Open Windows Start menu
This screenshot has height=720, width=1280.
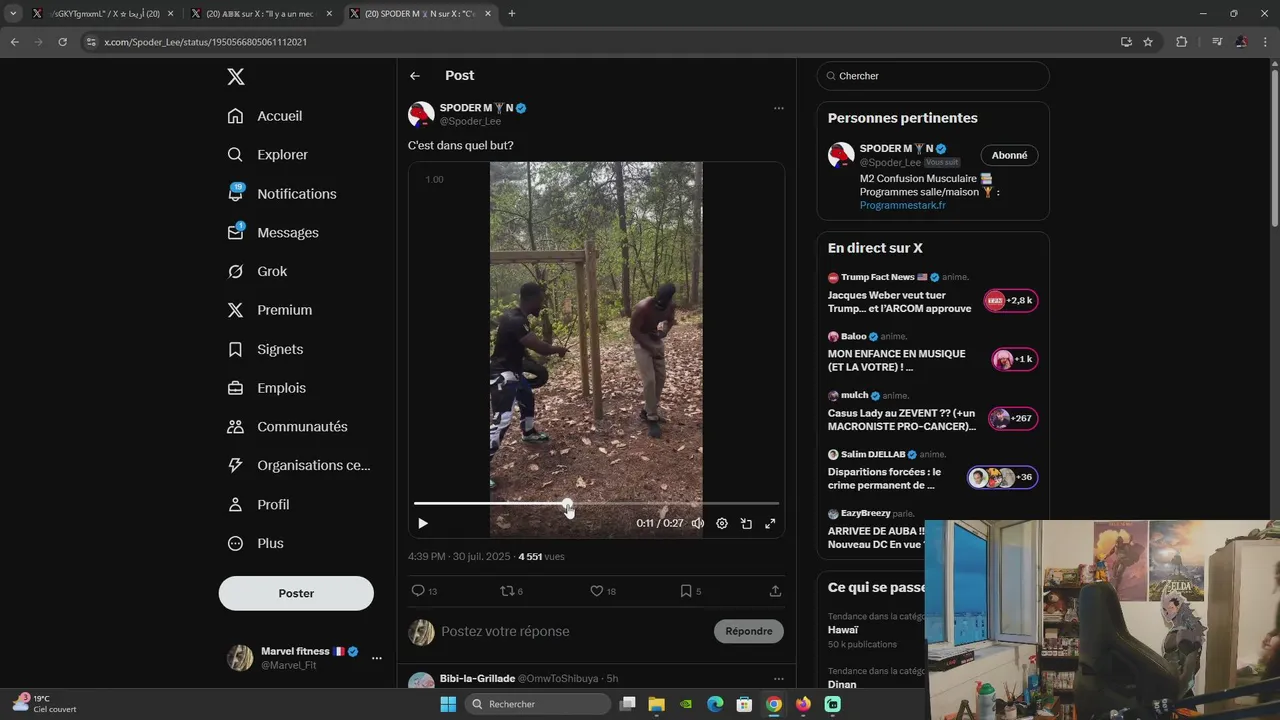[448, 704]
